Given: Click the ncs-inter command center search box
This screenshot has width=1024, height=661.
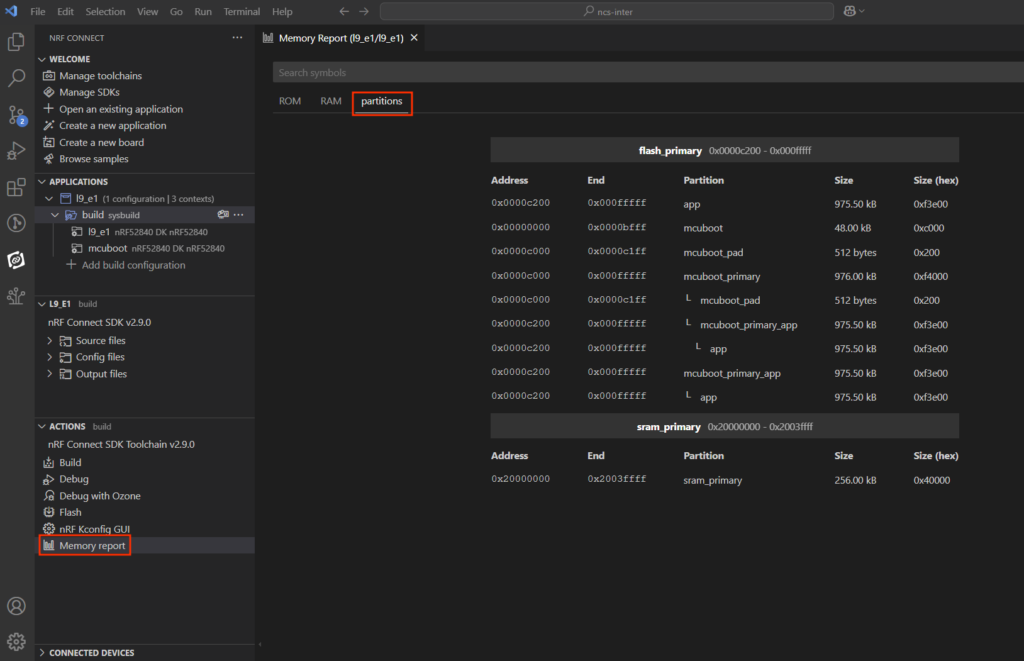Looking at the screenshot, I should (x=607, y=11).
